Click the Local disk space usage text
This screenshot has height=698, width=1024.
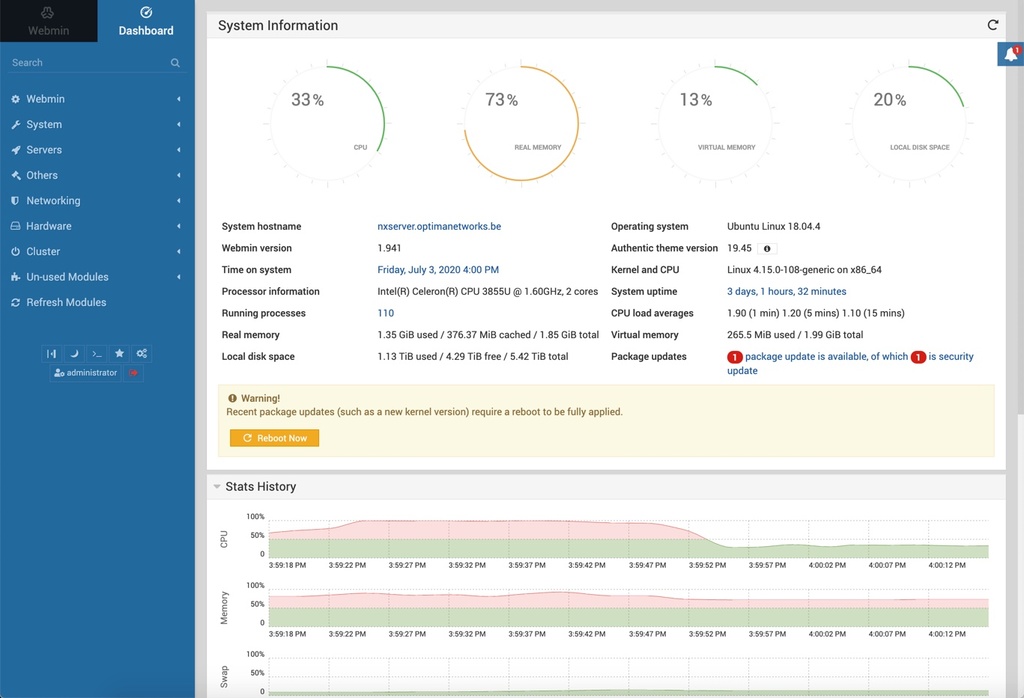[472, 357]
